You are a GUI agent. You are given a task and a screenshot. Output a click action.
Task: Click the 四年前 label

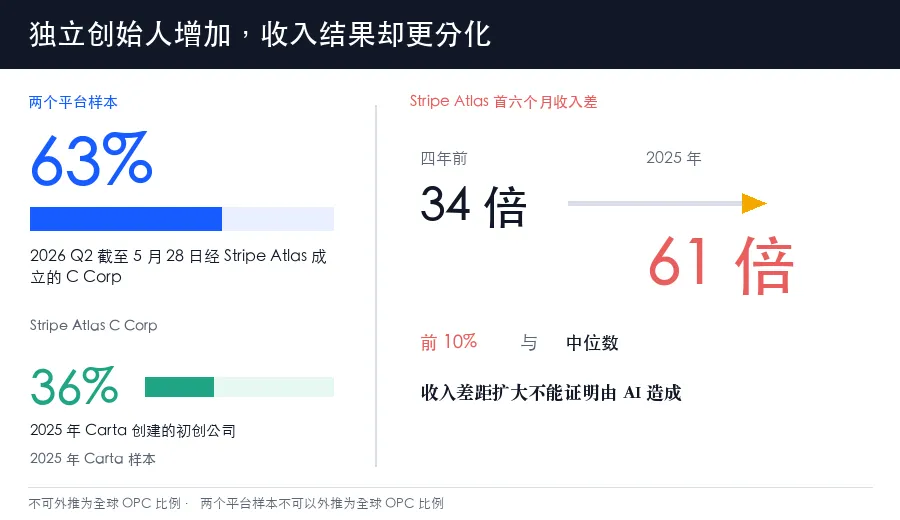coord(444,158)
